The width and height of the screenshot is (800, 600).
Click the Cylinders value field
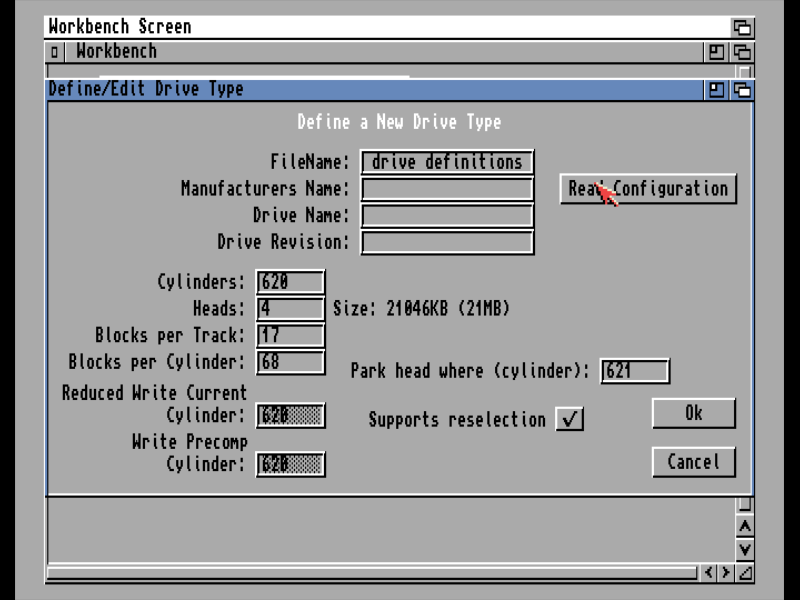[x=291, y=283]
